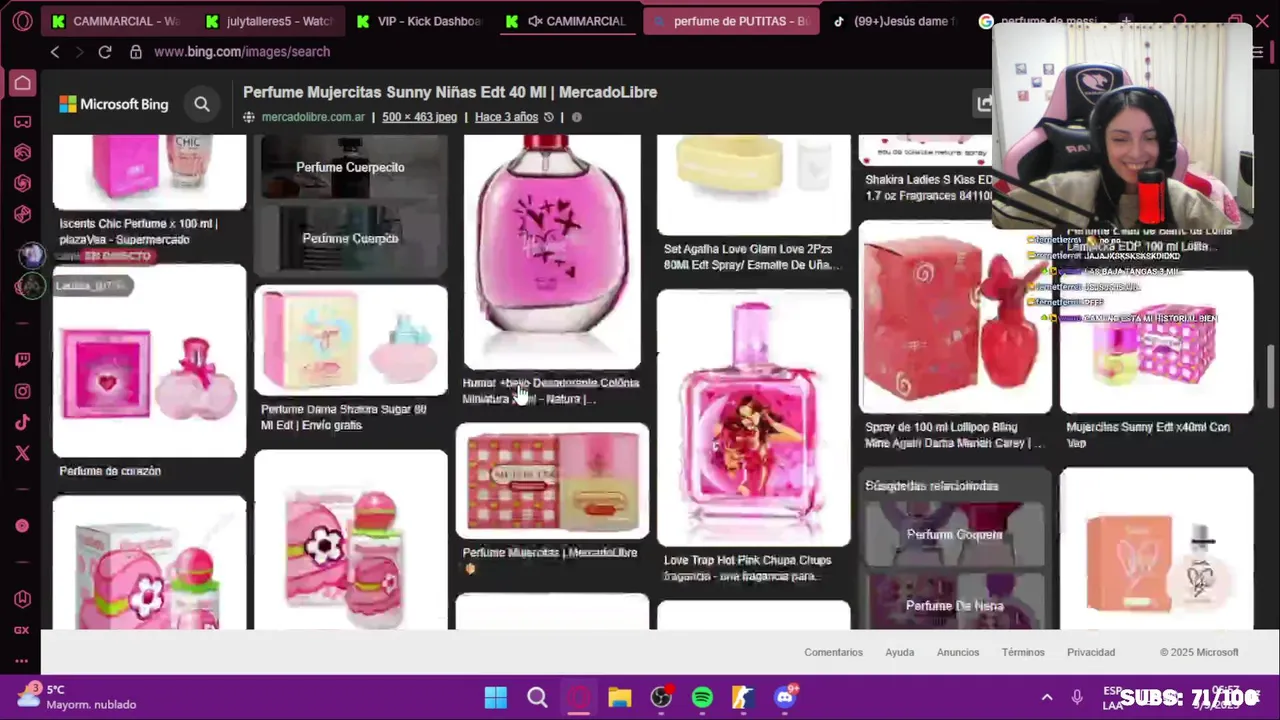1280x720 pixels.
Task: Click the taskbar microphone icon
Action: (1077, 697)
